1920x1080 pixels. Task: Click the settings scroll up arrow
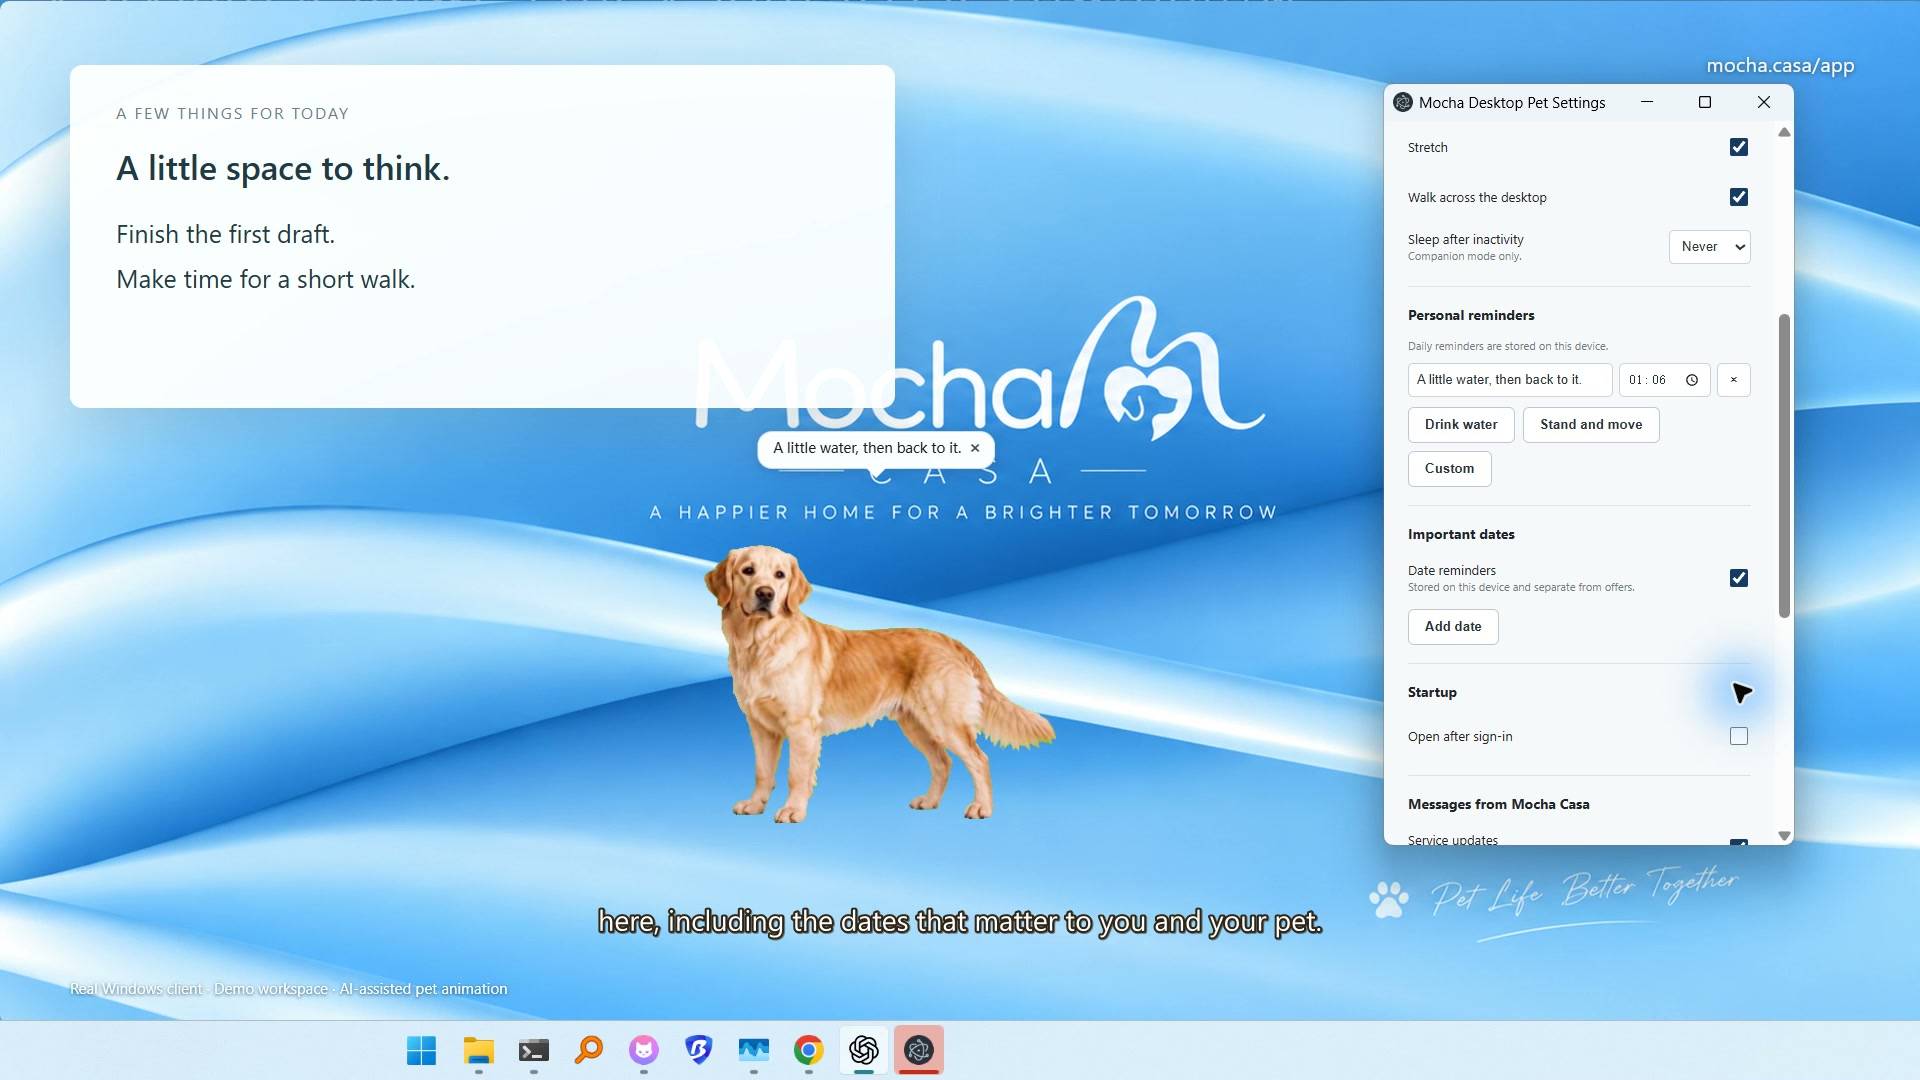point(1784,132)
